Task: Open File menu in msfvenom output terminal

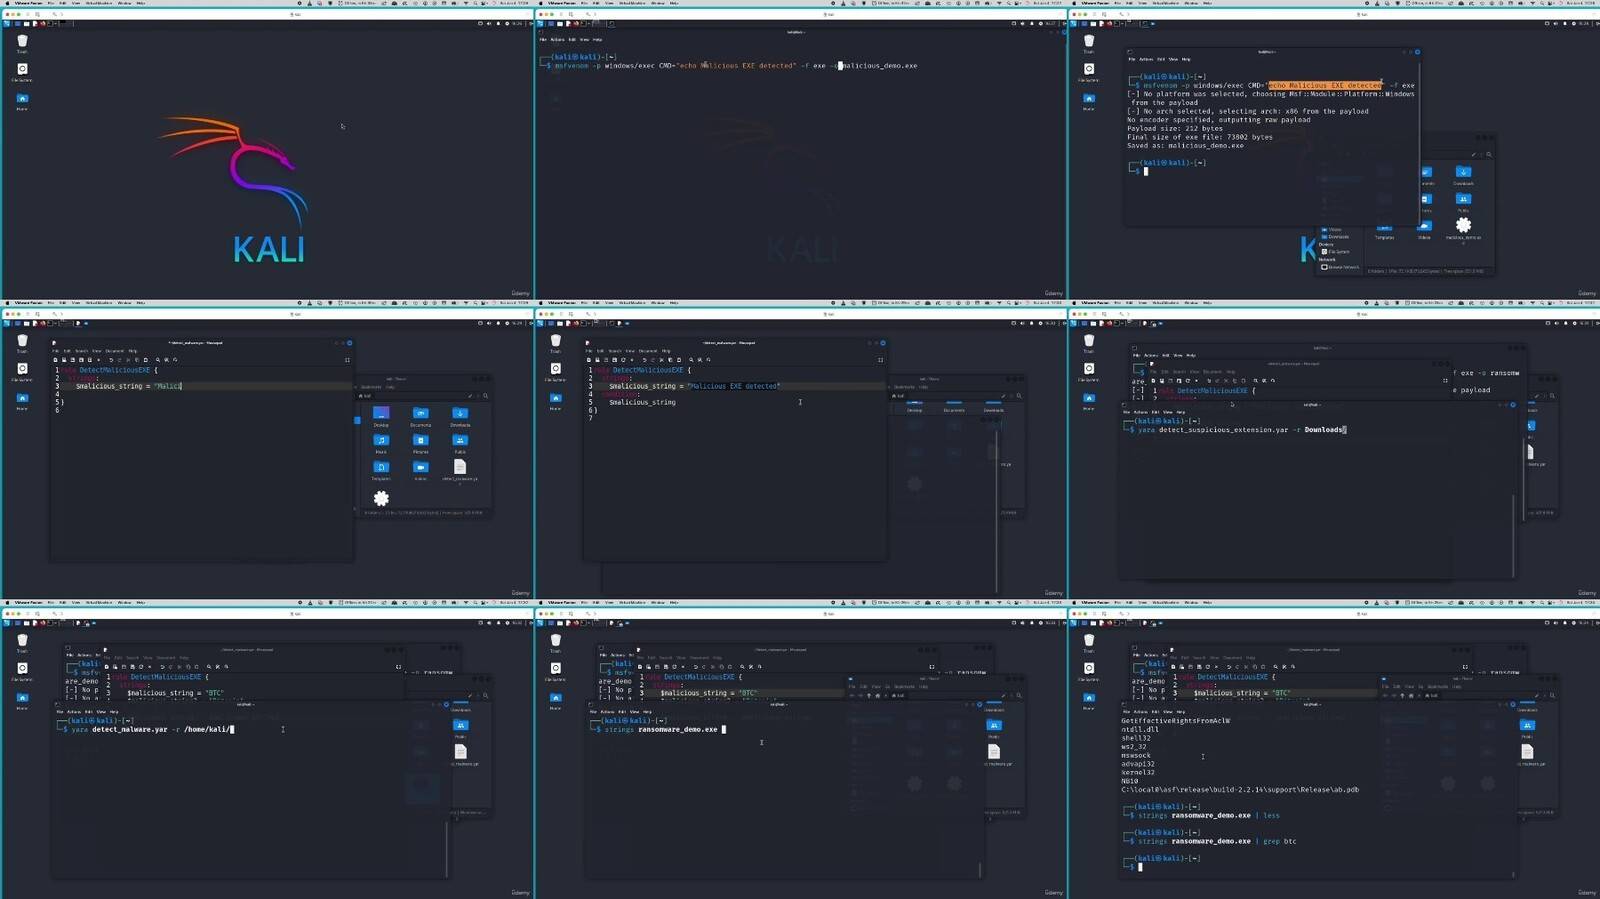Action: click(1132, 59)
